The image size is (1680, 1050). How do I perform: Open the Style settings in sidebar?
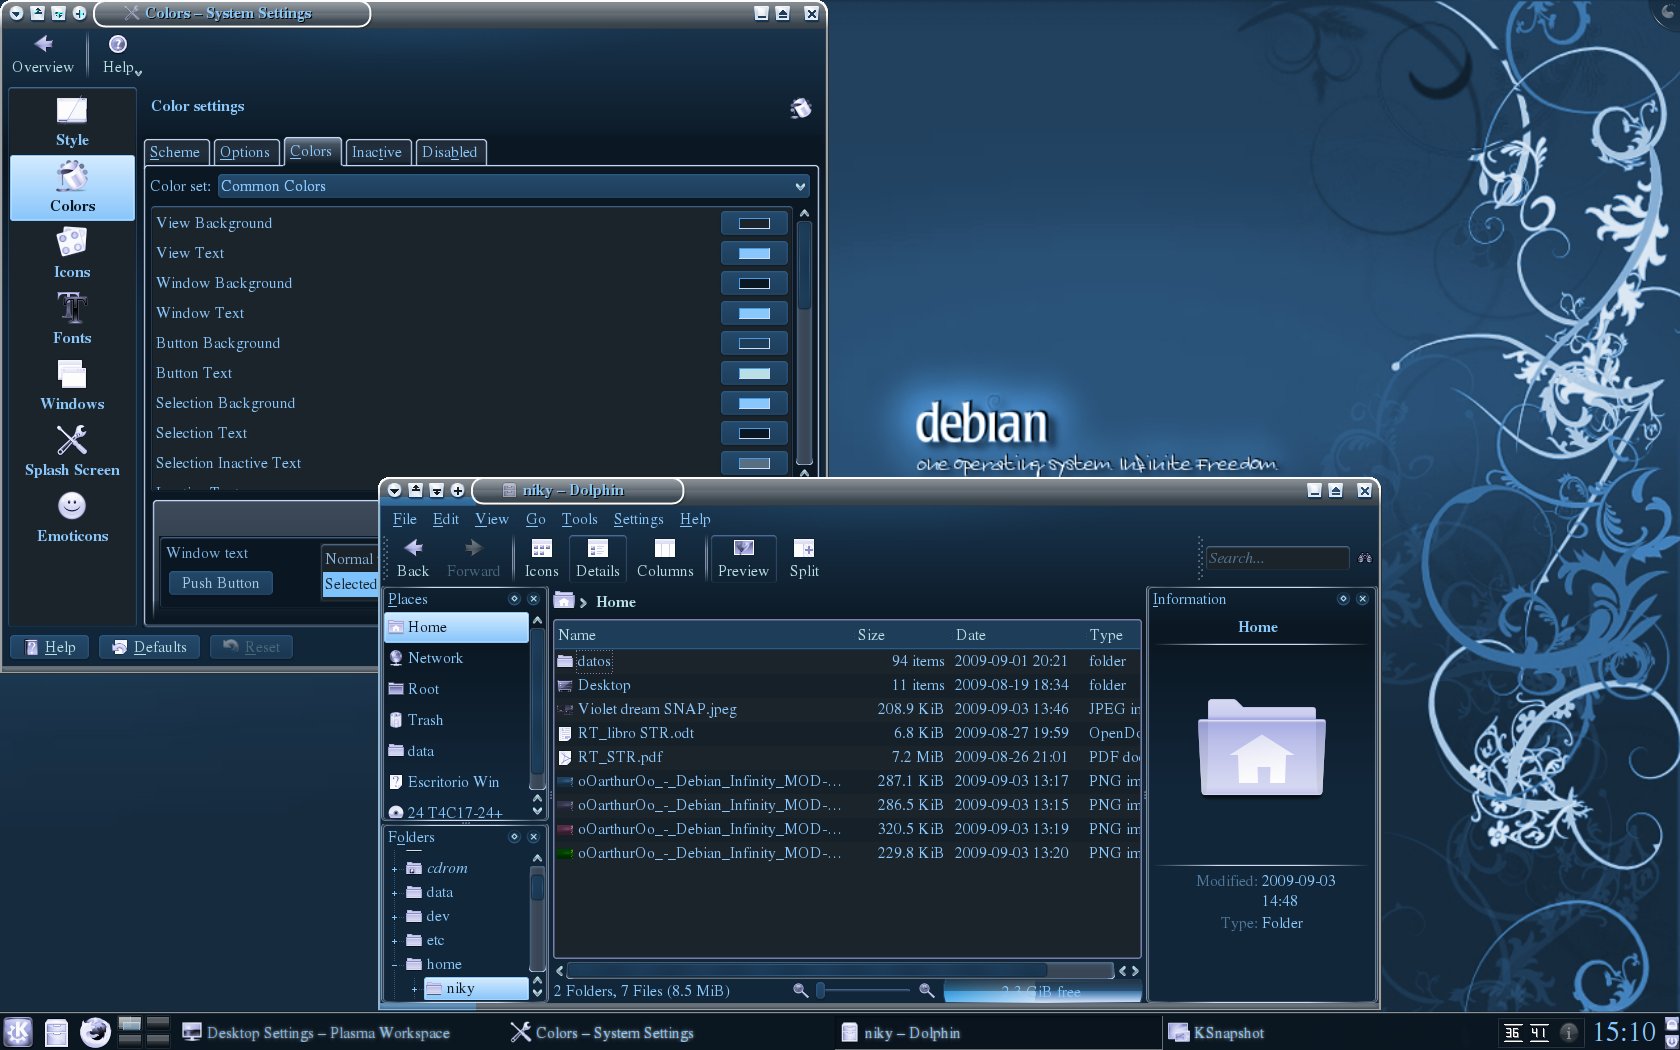(72, 122)
